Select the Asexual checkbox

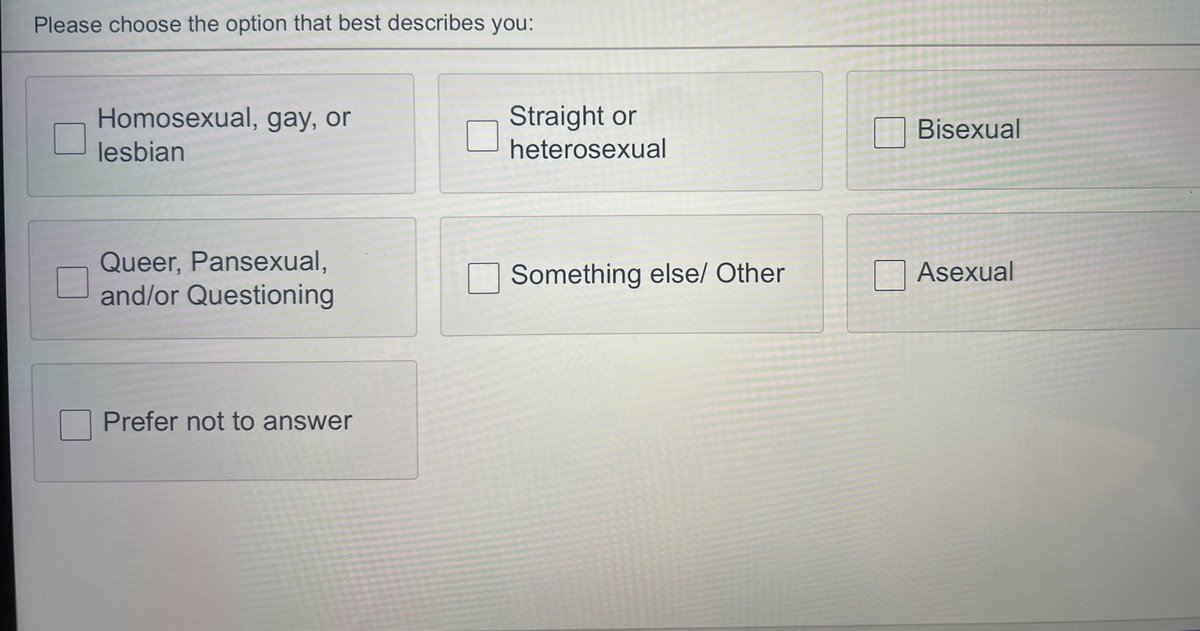tap(888, 275)
